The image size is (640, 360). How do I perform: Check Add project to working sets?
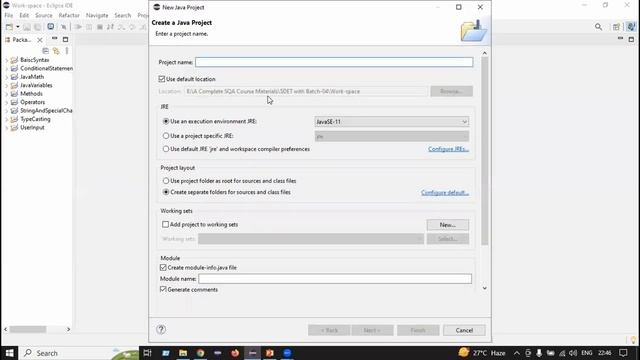coord(165,224)
